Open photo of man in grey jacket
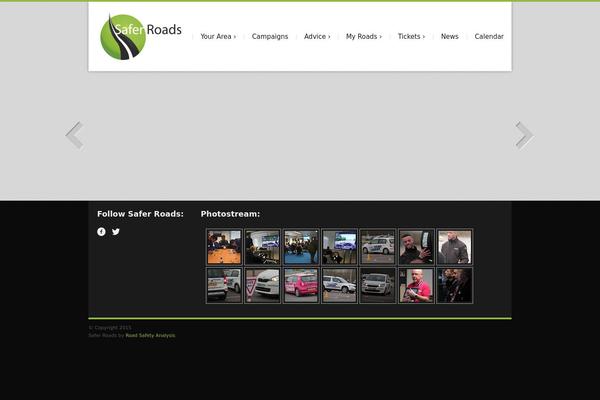The width and height of the screenshot is (600, 400). tap(455, 247)
